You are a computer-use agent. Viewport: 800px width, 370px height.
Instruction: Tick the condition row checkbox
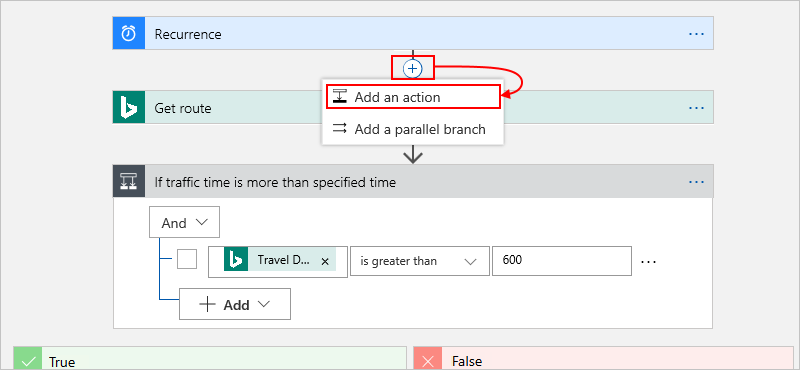tap(187, 259)
